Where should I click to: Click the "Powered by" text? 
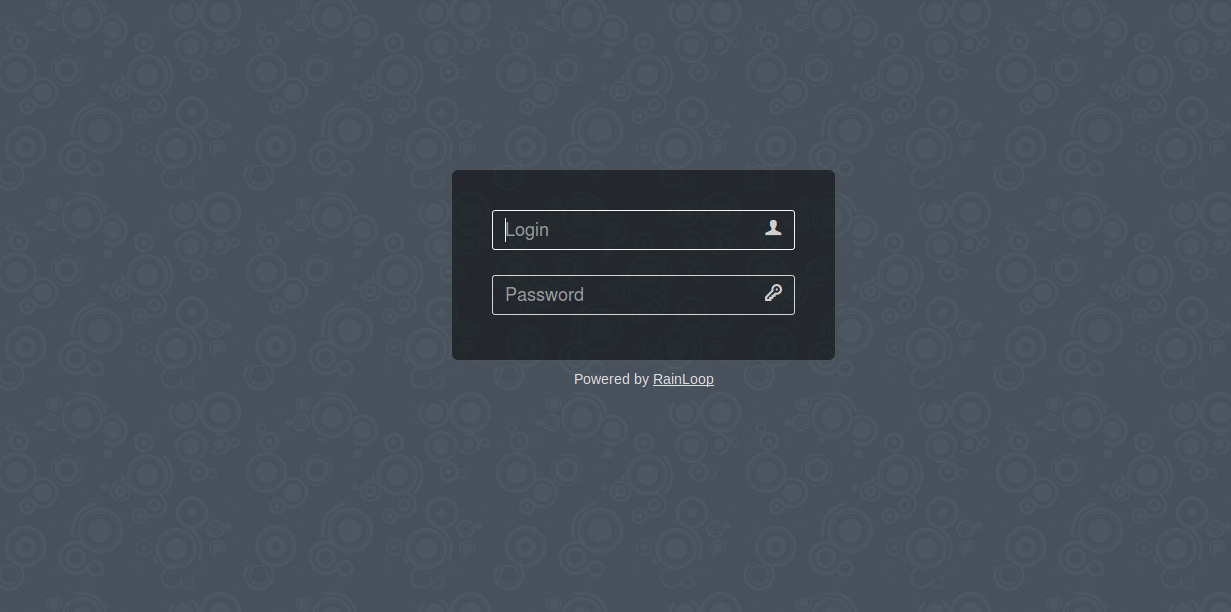point(611,379)
